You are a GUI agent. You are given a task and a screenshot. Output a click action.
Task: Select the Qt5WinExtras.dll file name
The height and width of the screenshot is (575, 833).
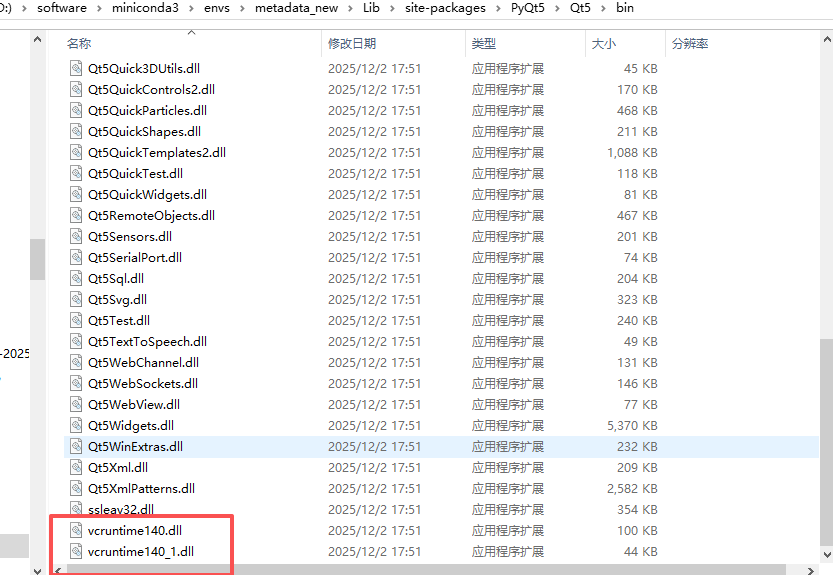[x=135, y=446]
